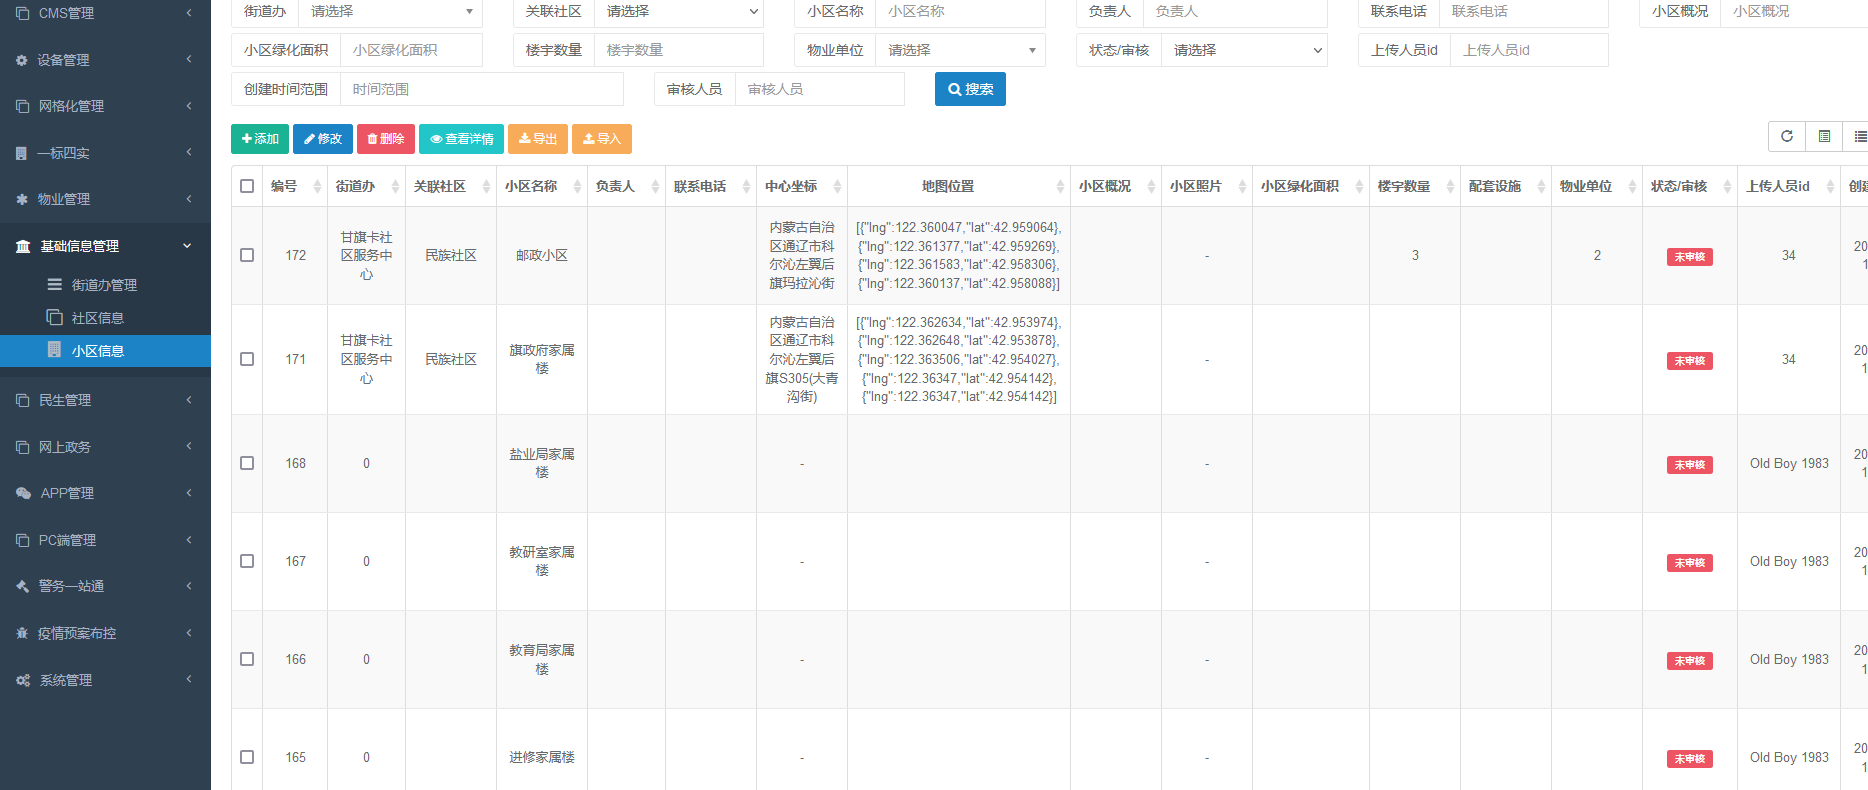This screenshot has height=790, width=1868.
Task: Click the gear icon for 设备管理
Action: 22,60
